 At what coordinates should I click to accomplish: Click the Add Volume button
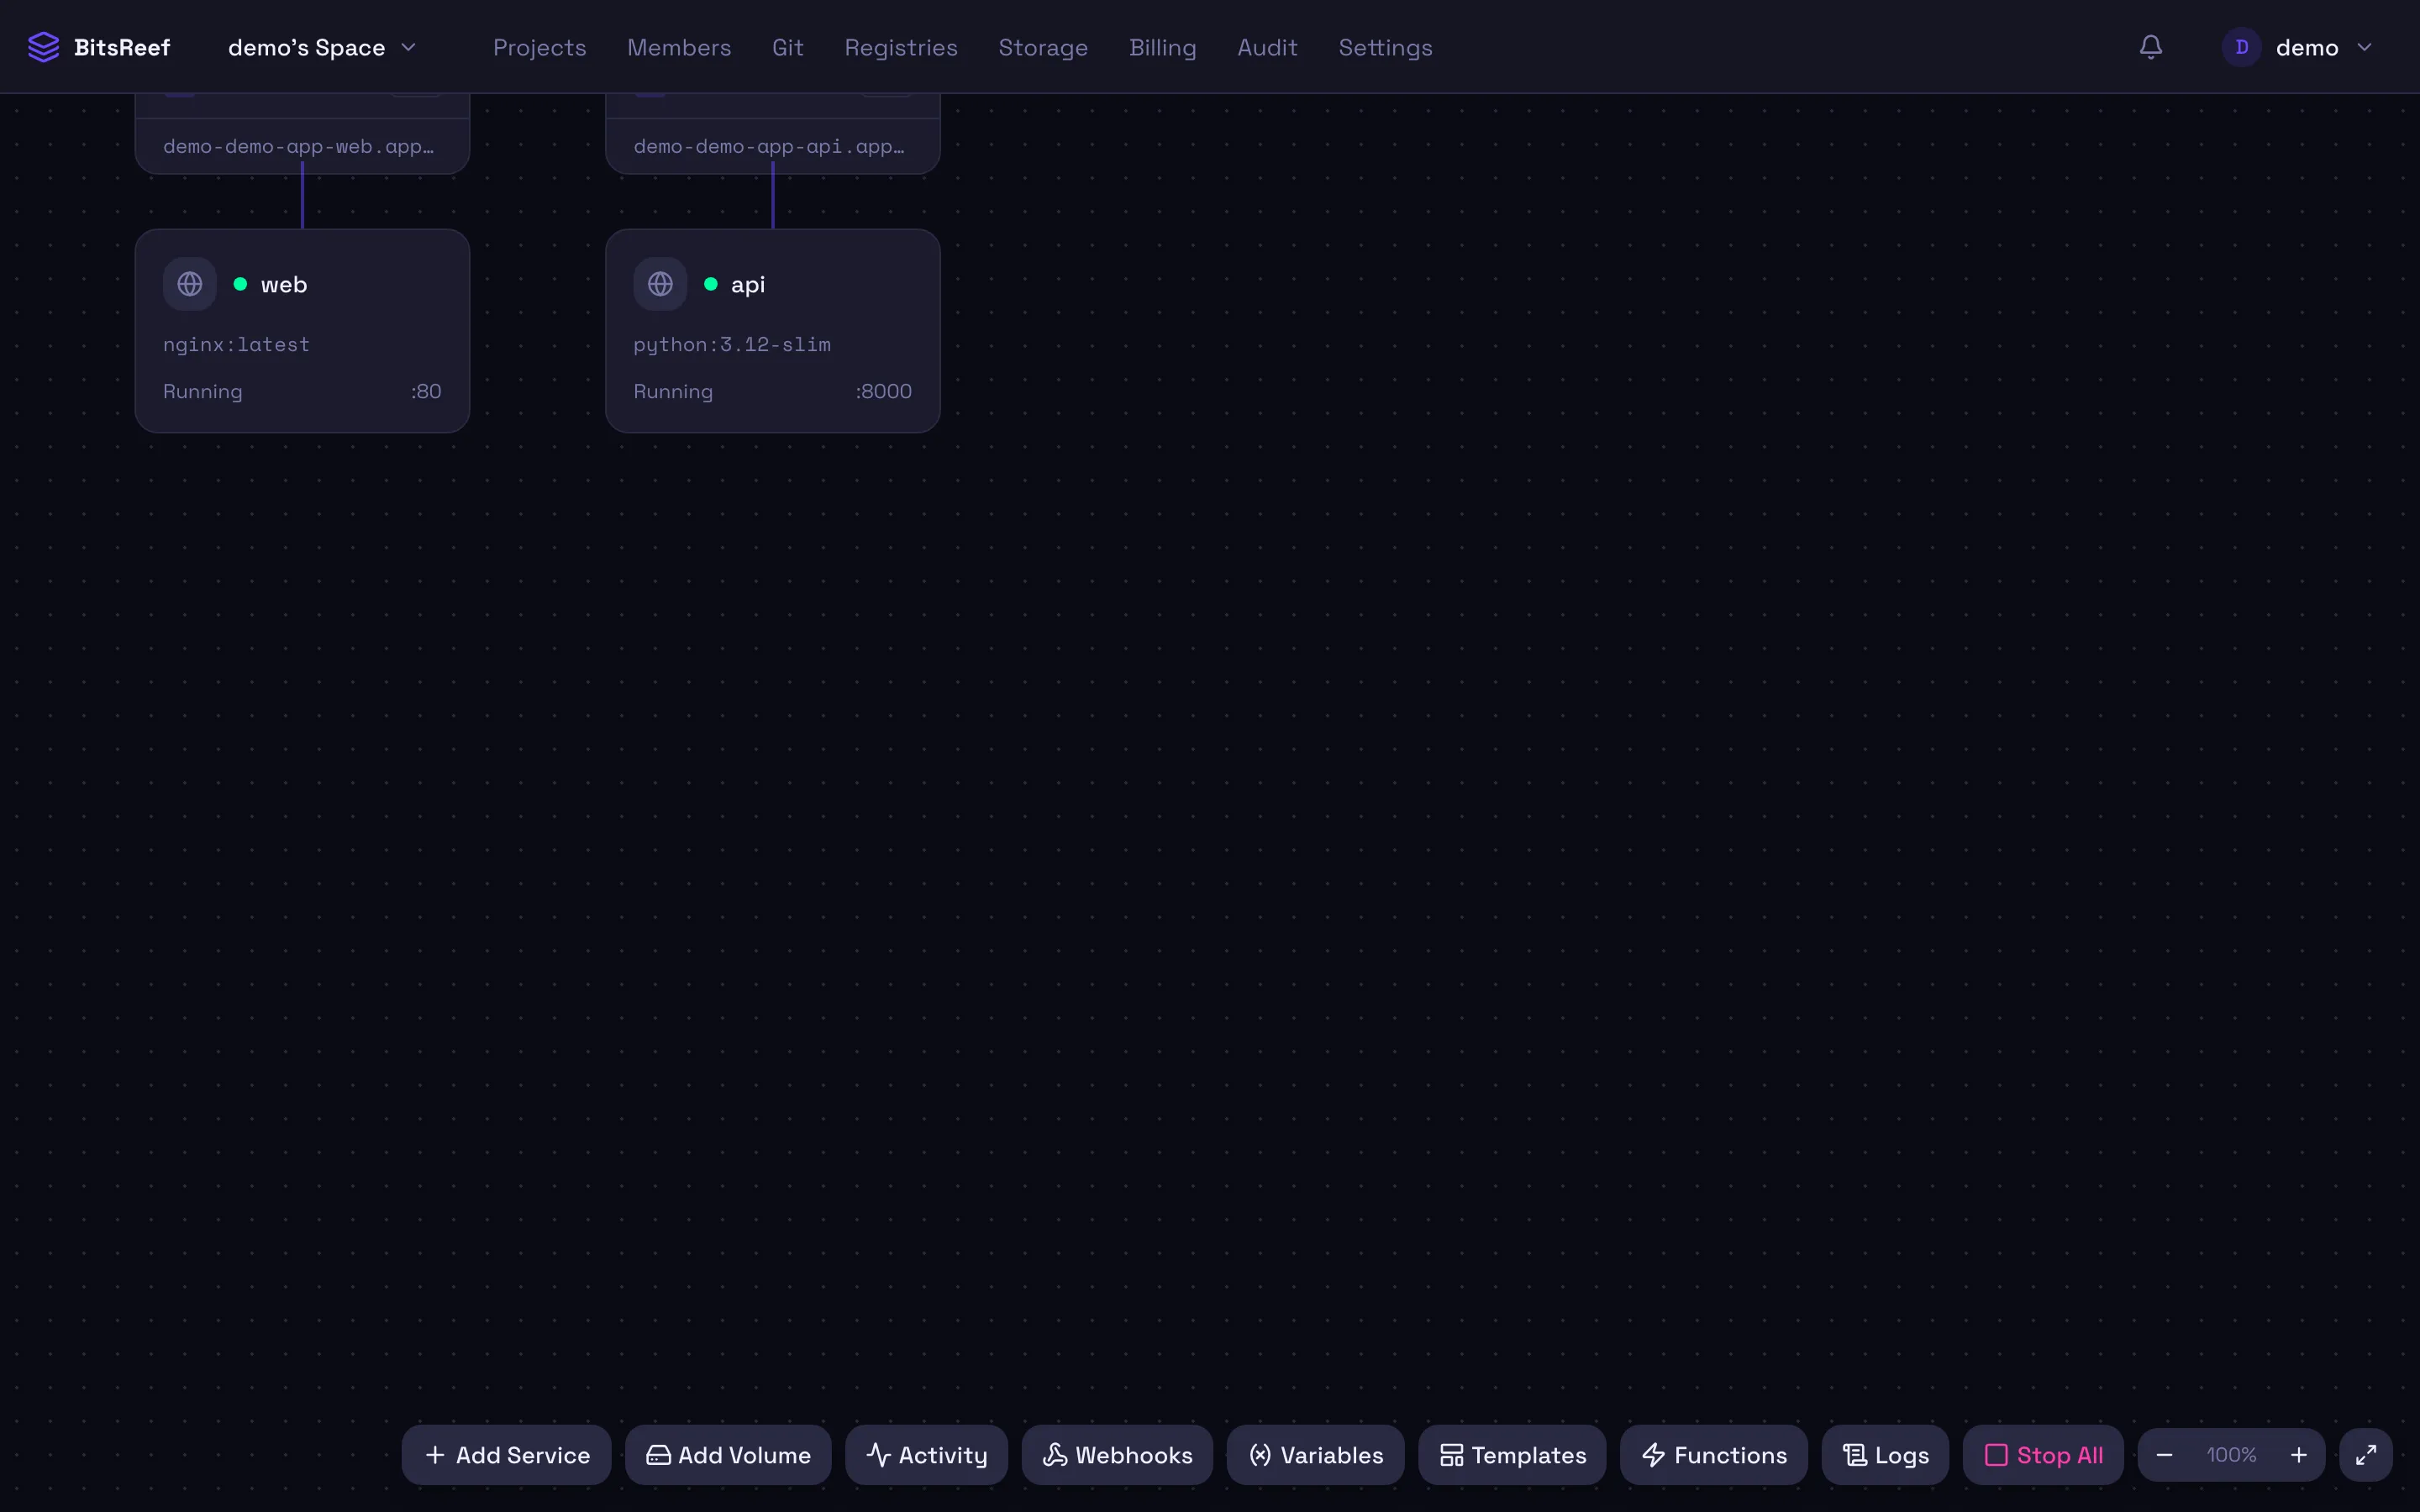click(728, 1455)
